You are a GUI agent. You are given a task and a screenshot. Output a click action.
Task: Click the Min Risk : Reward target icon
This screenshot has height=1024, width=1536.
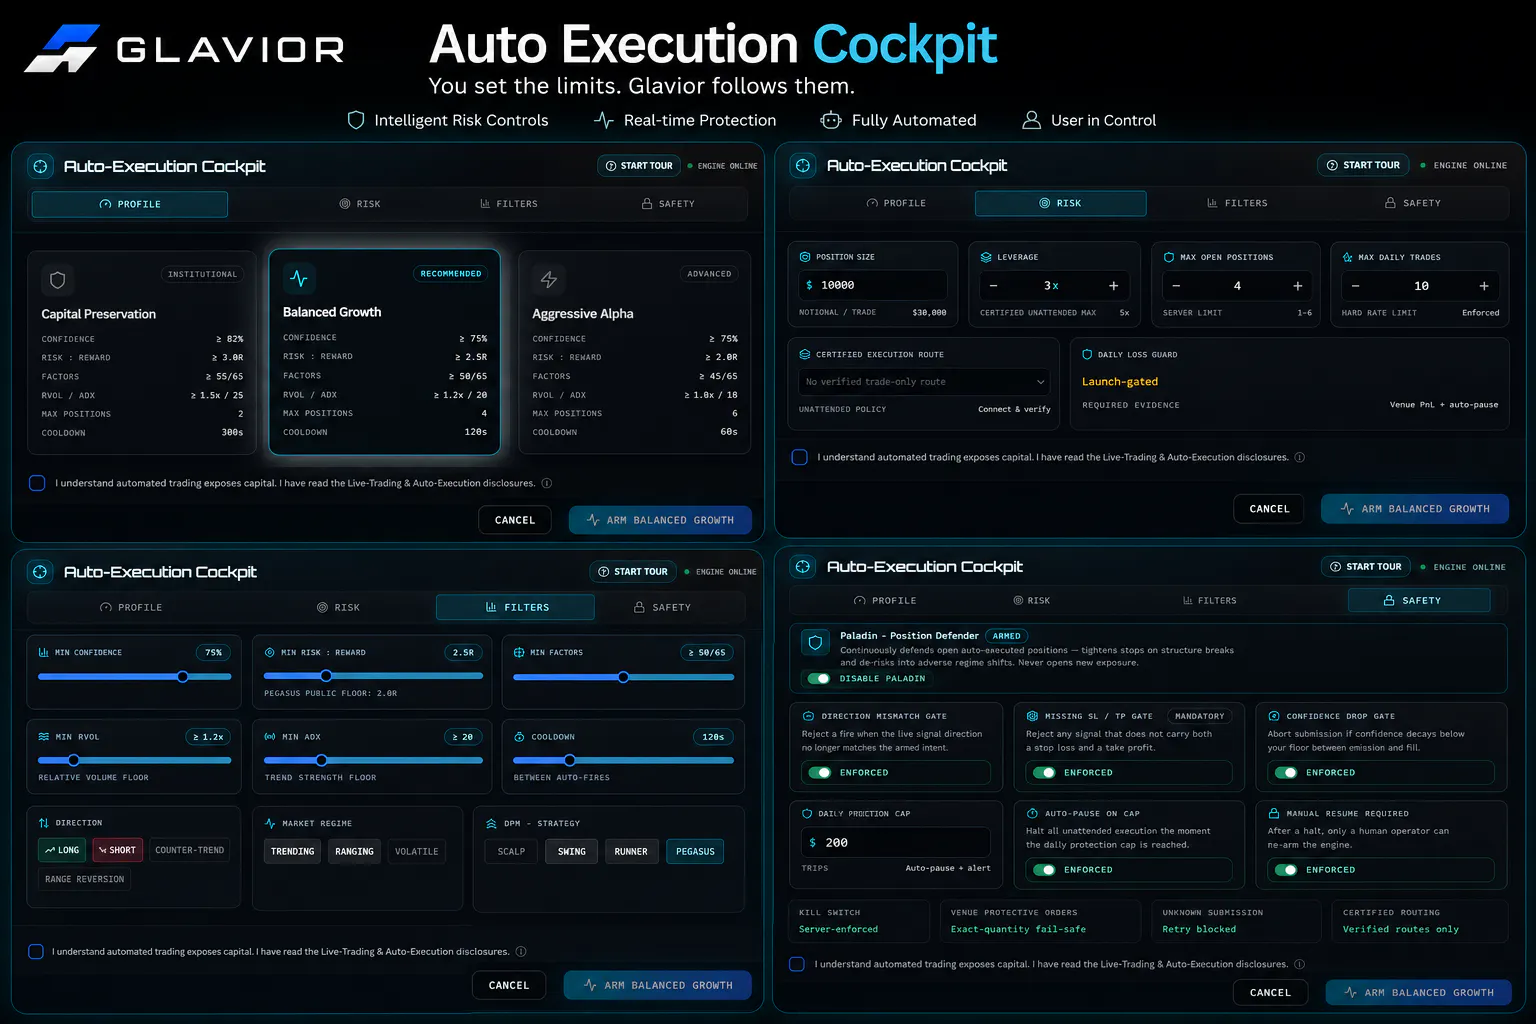270,652
